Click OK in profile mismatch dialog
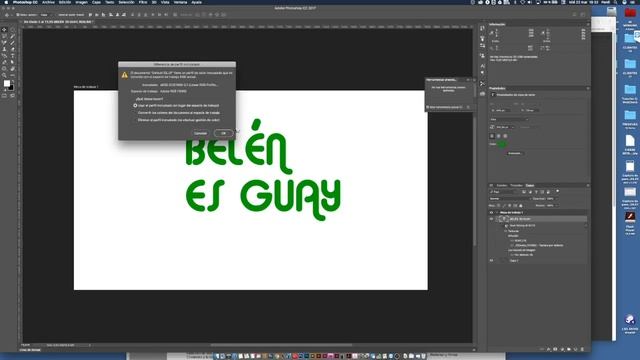The height and width of the screenshot is (360, 640). (223, 133)
